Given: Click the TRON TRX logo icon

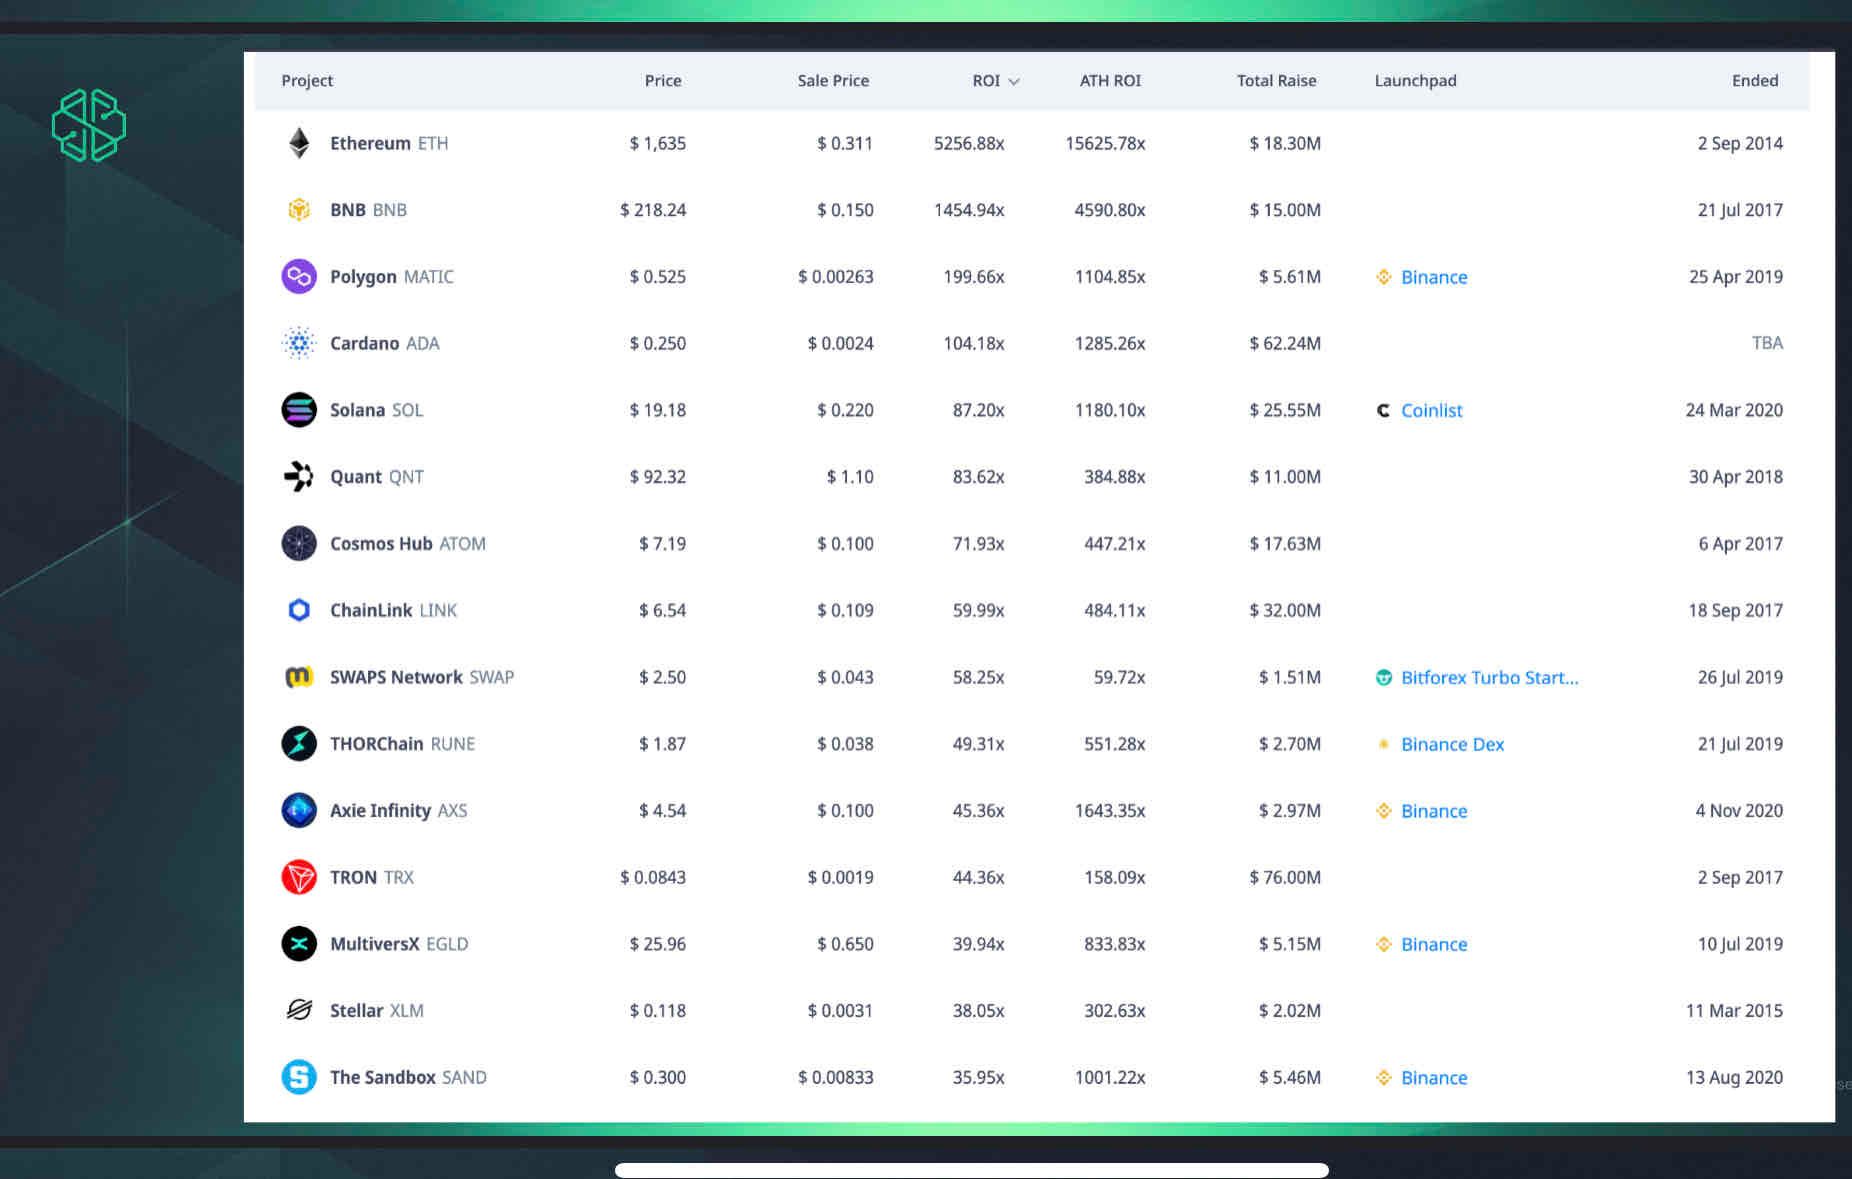Looking at the screenshot, I should pos(299,877).
